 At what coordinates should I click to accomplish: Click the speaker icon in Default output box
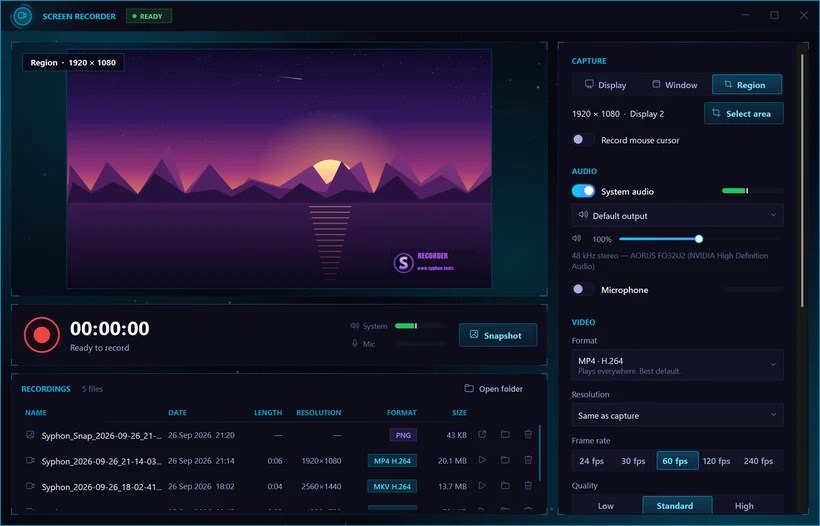583,215
